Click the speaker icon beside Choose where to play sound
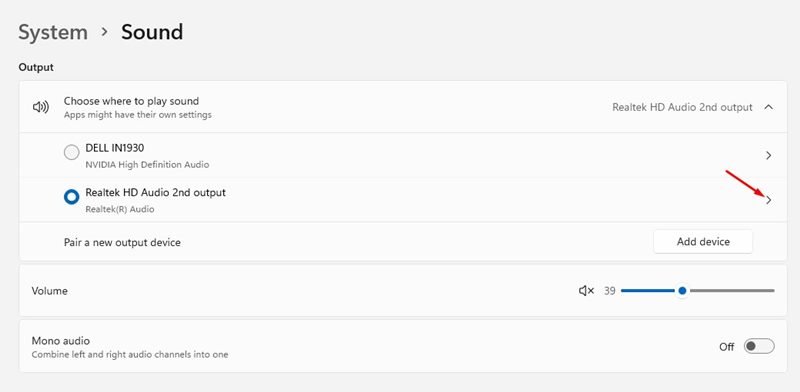 (x=40, y=107)
